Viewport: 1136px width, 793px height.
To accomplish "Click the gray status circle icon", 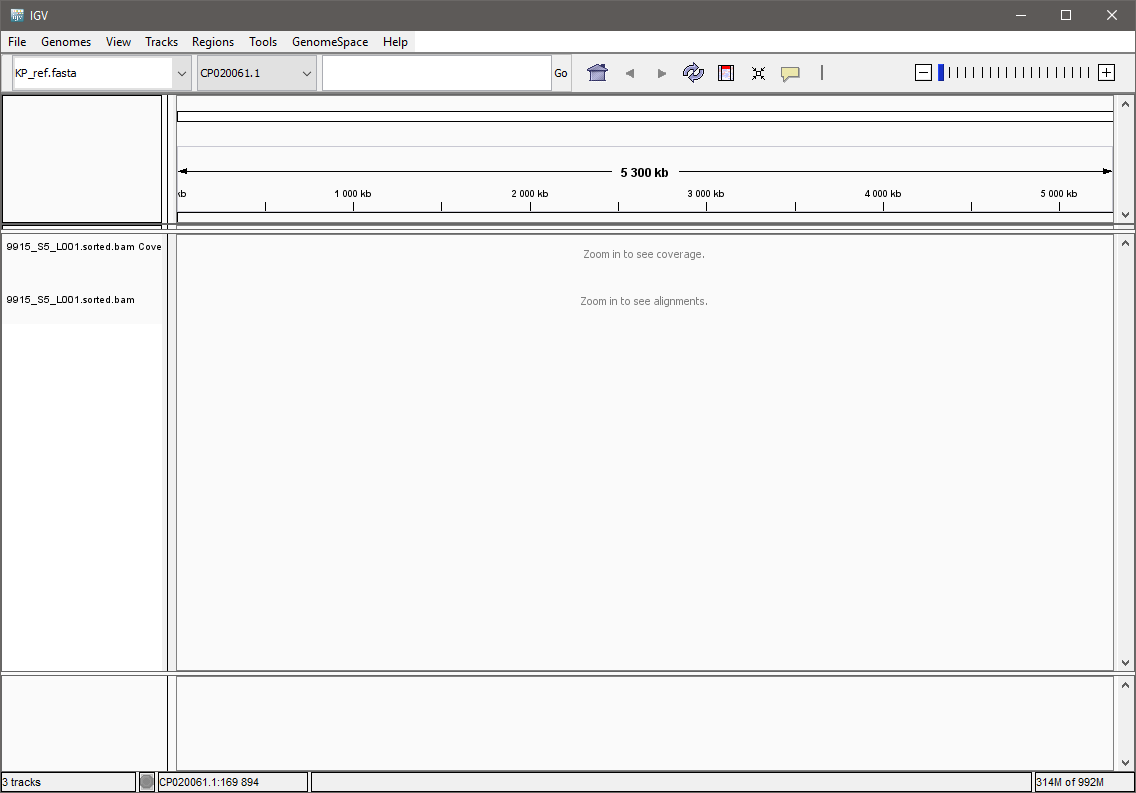I will pyautogui.click(x=146, y=782).
